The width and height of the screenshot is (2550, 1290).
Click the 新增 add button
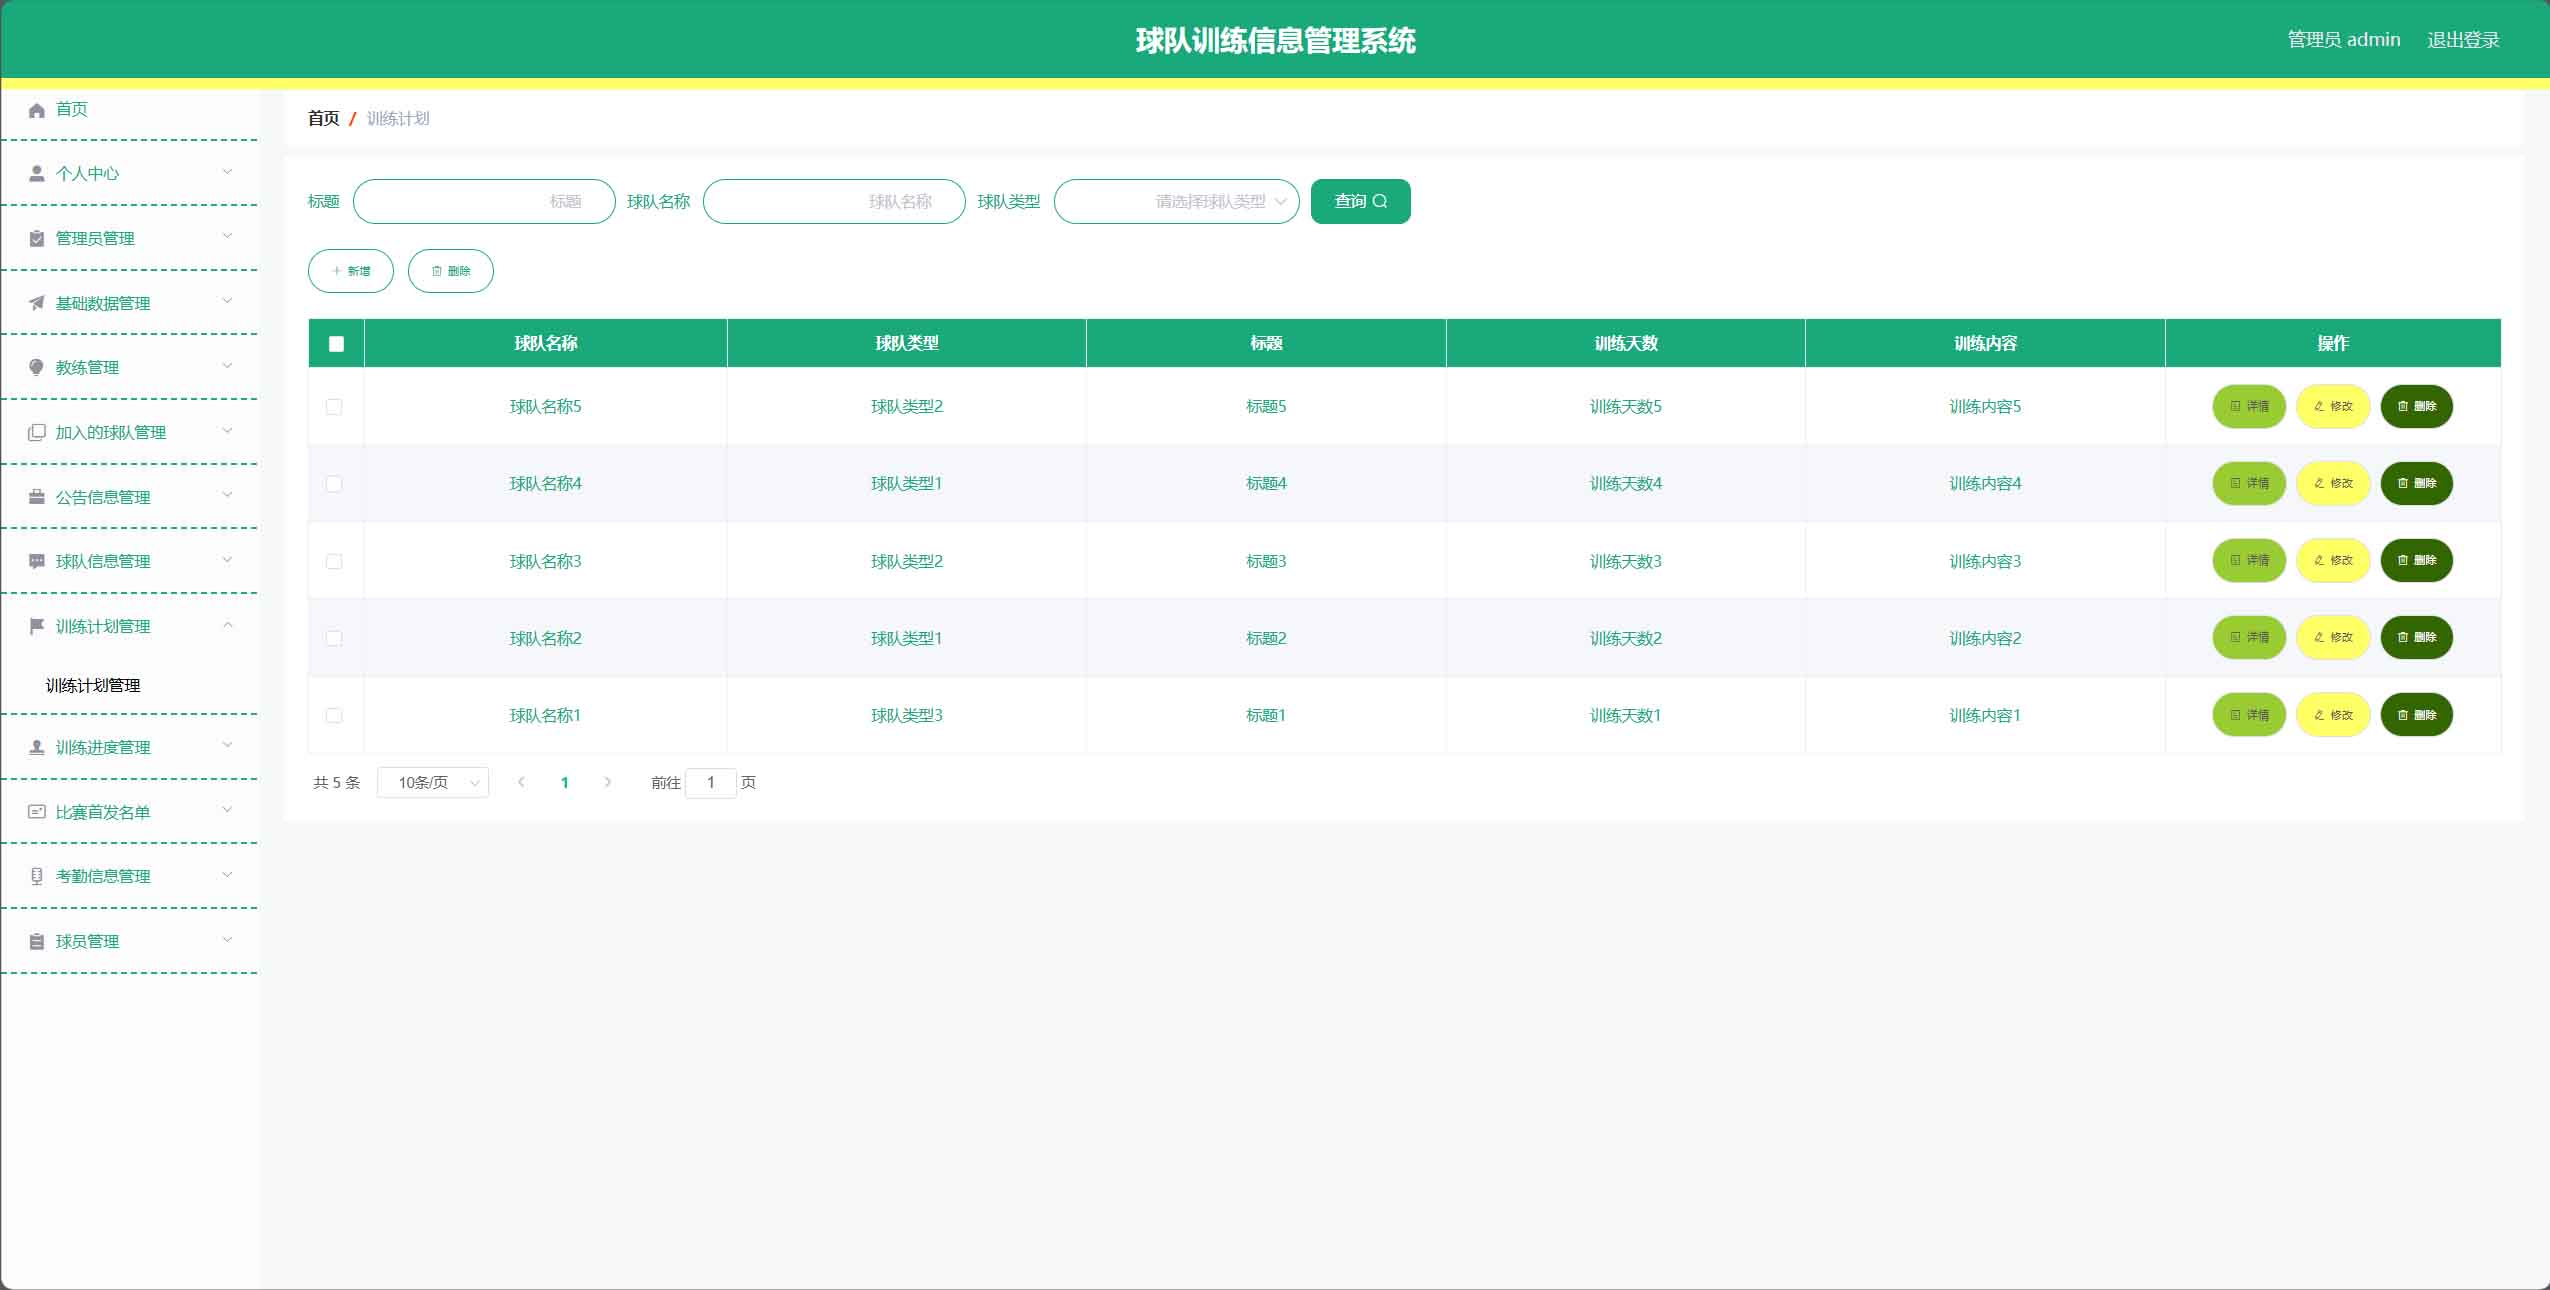pyautogui.click(x=351, y=271)
